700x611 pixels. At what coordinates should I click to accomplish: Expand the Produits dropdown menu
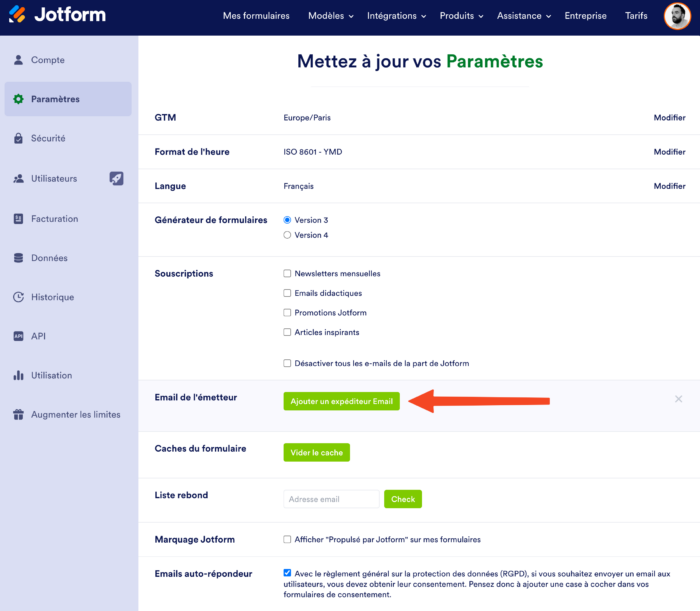(x=461, y=16)
